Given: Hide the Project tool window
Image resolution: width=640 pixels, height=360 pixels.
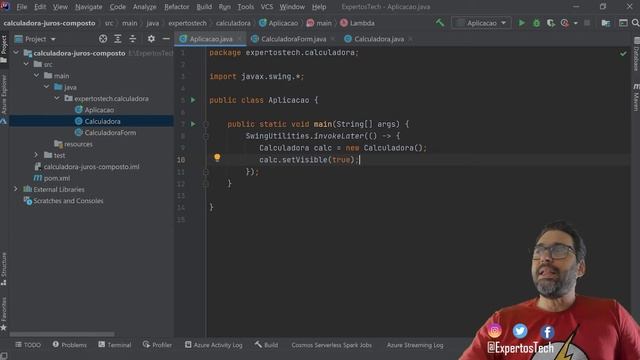Looking at the screenshot, I should coord(166,39).
